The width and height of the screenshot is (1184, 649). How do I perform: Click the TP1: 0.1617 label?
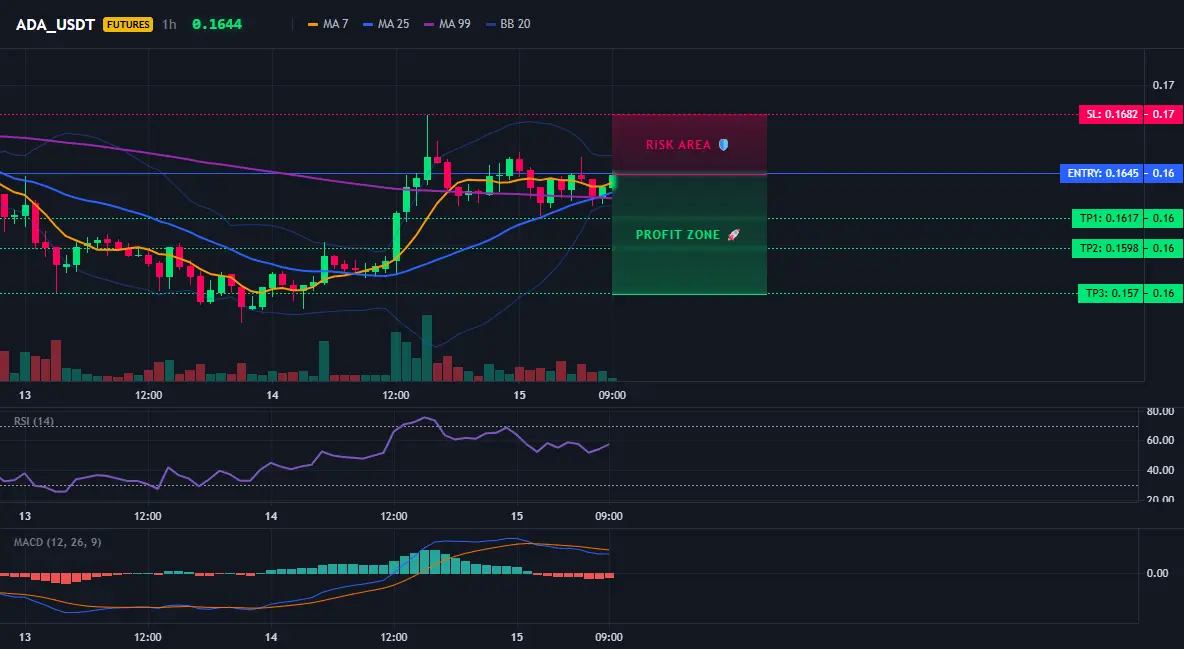1108,218
